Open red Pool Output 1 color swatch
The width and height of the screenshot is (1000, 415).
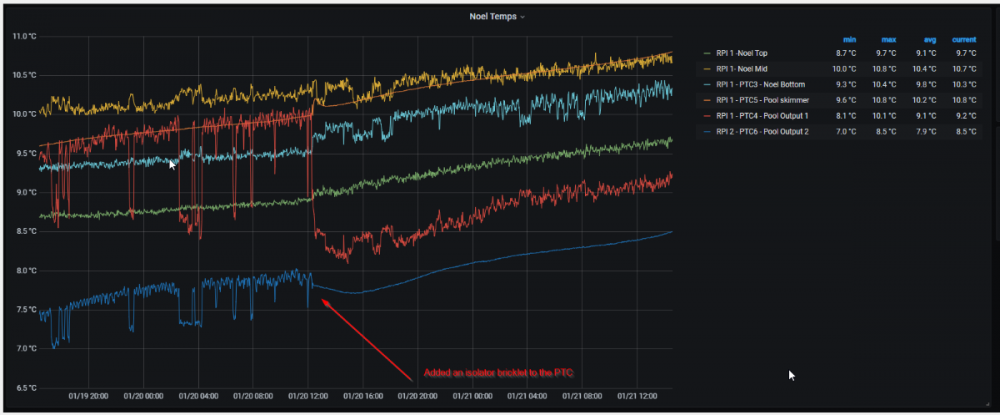708,116
